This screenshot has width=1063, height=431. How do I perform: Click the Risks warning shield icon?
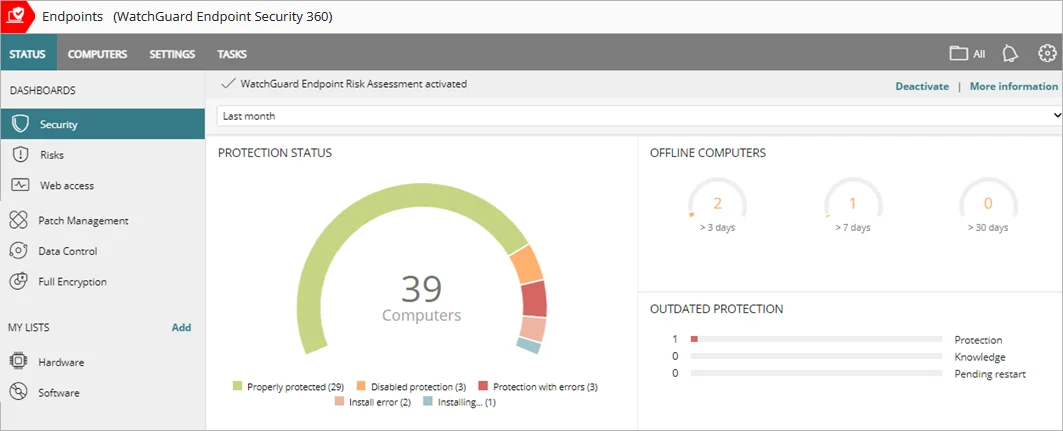pos(20,155)
